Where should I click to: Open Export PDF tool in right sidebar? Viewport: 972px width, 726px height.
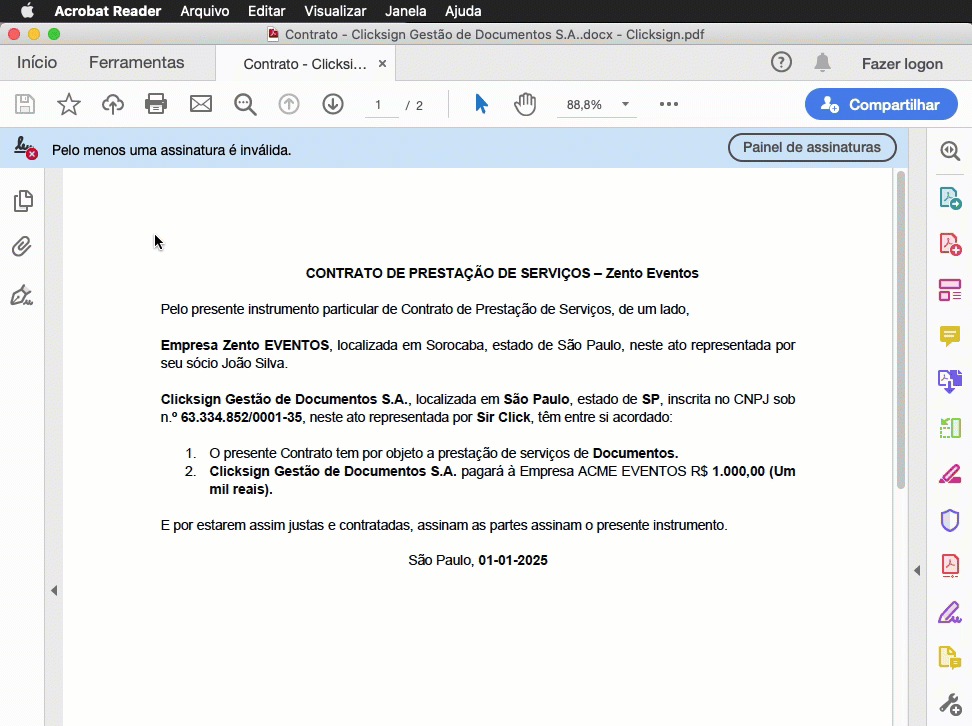point(950,198)
